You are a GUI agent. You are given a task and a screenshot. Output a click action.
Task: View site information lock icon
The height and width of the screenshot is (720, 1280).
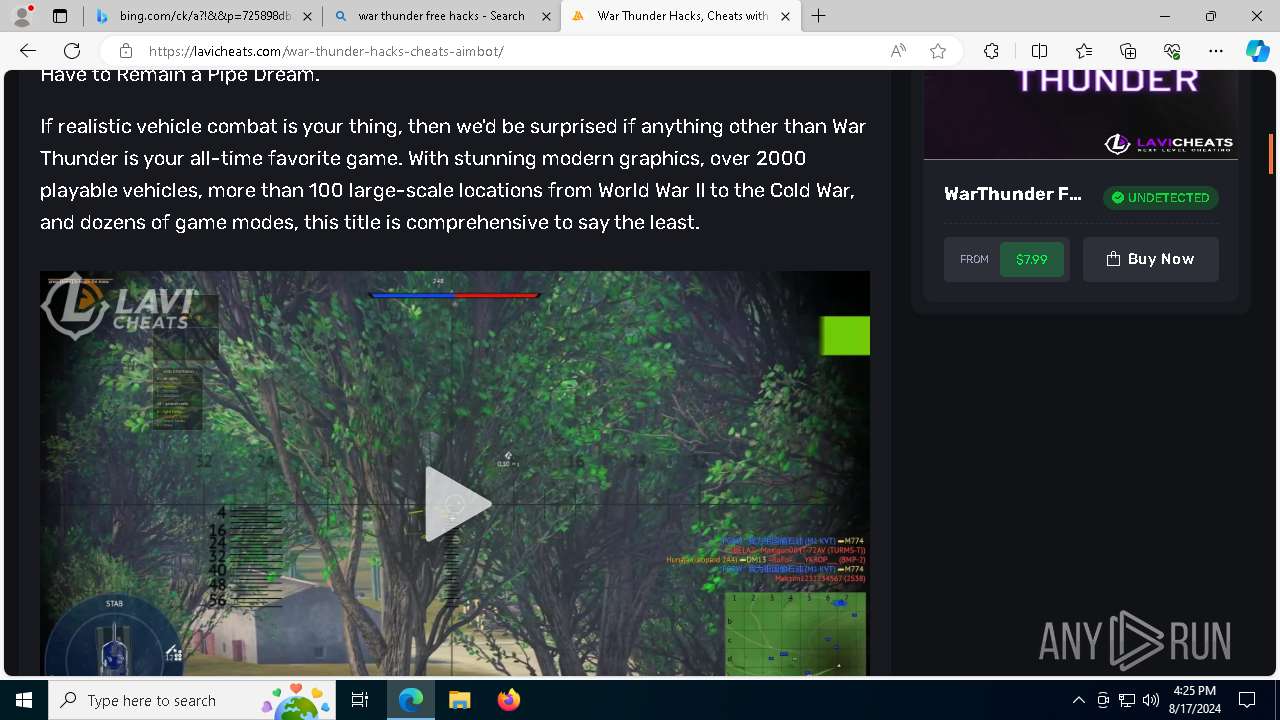125,51
